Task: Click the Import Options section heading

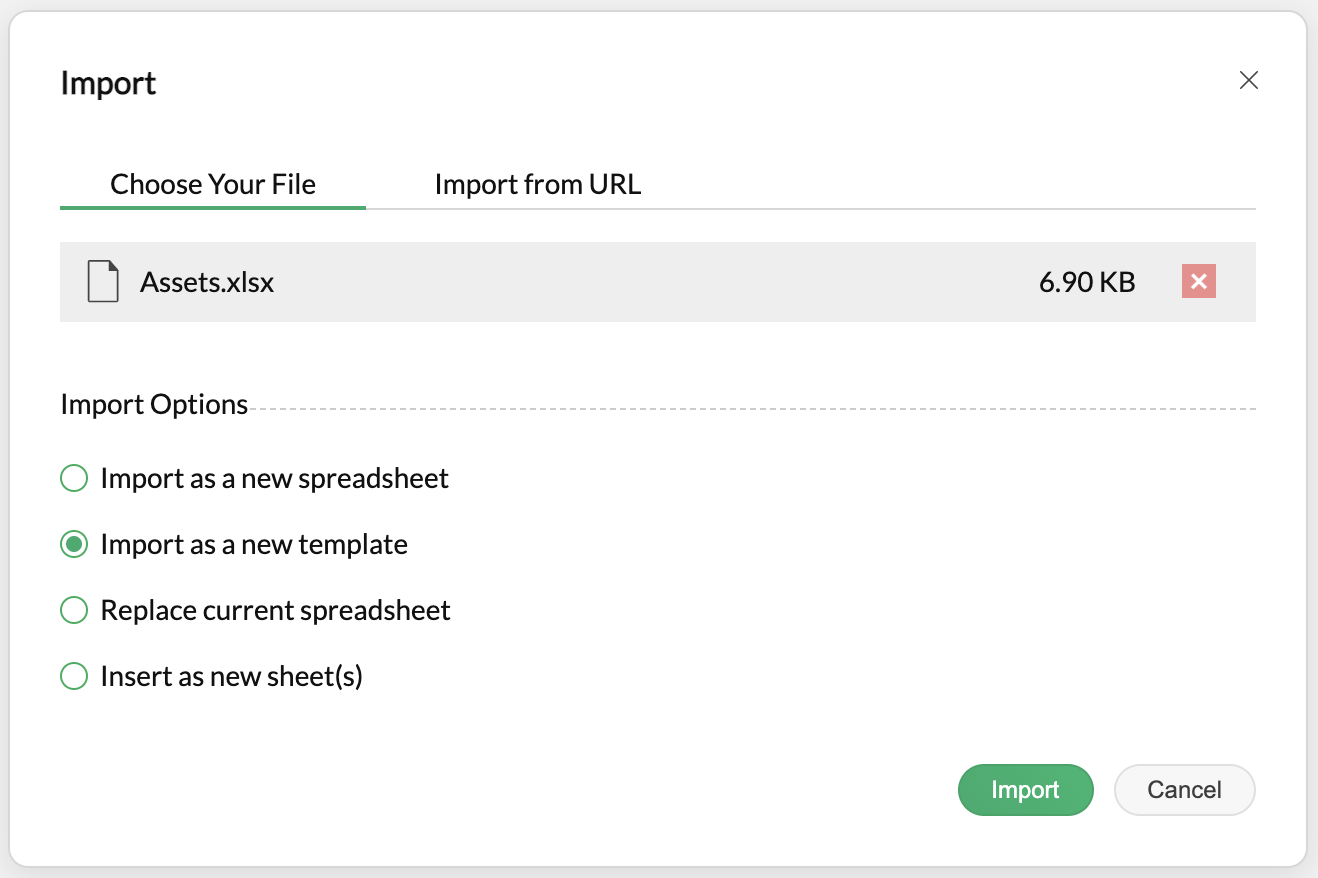Action: 154,405
